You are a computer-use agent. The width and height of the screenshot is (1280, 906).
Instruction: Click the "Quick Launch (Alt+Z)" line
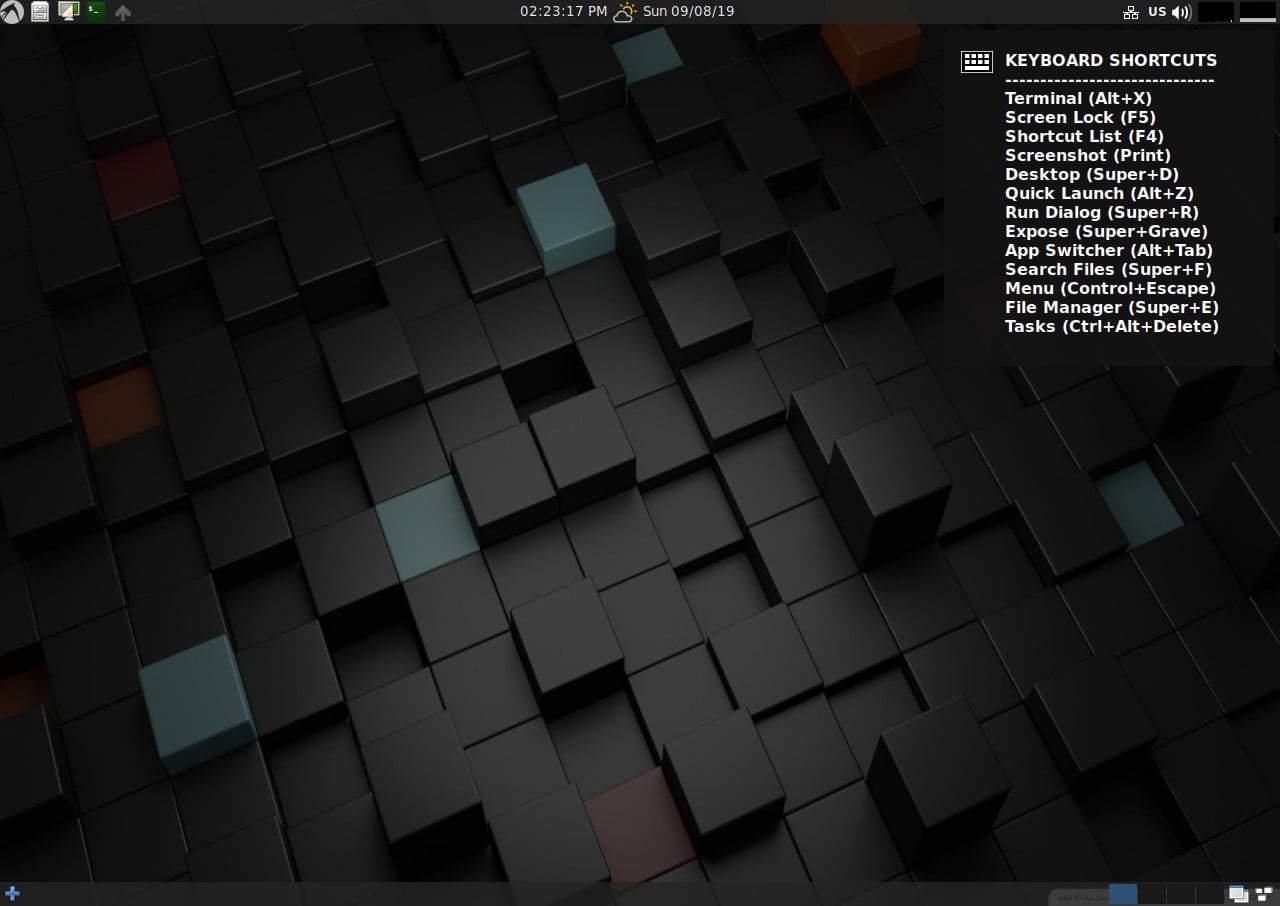pyautogui.click(x=1099, y=193)
